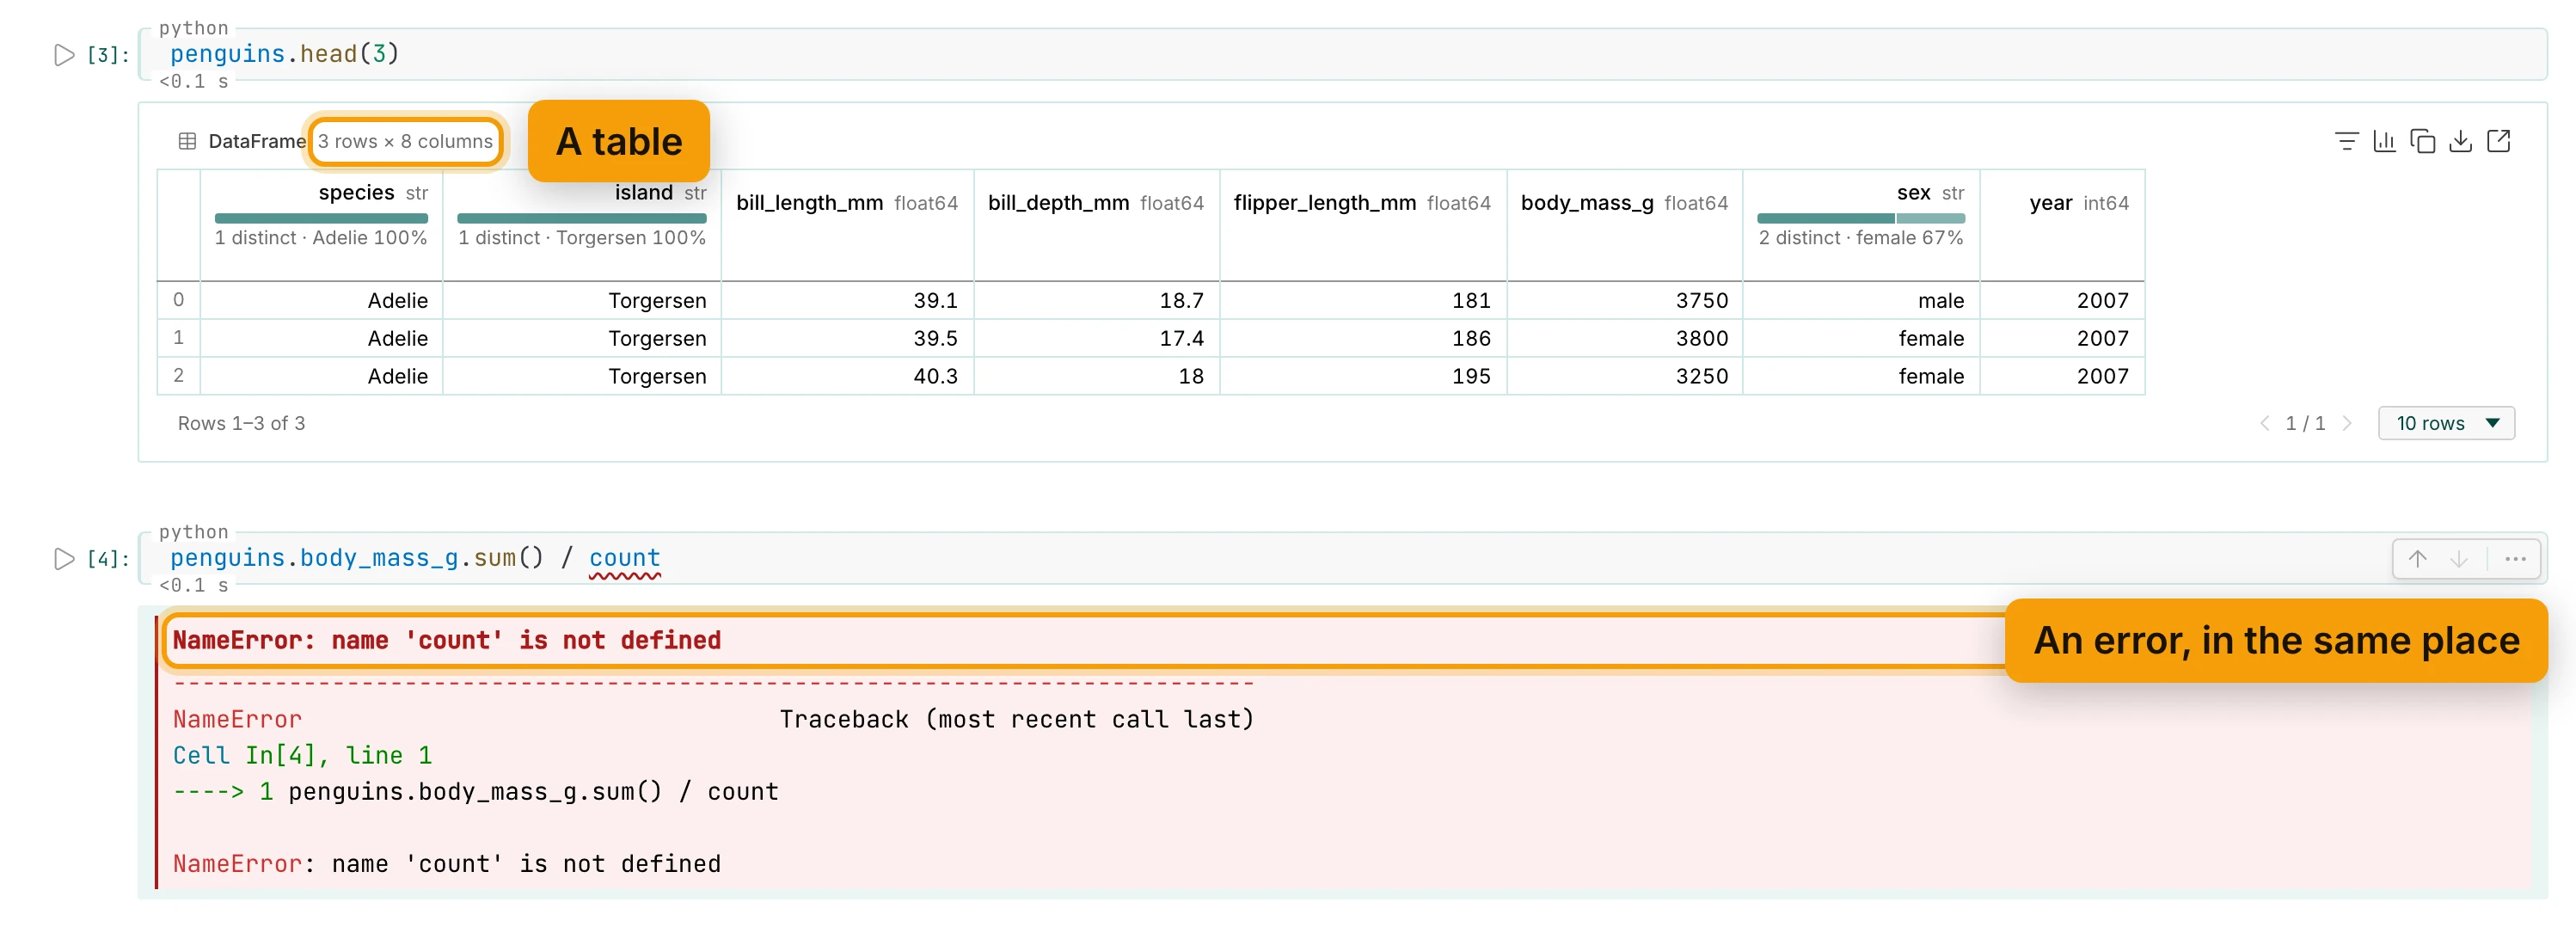
Task: Click the species distribution bar
Action: tap(321, 217)
